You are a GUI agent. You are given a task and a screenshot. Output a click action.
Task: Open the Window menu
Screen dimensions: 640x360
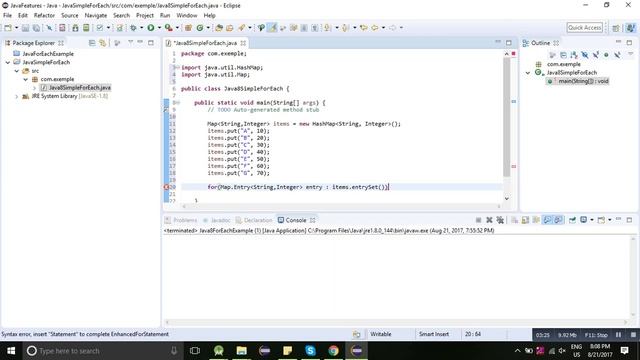coord(187,16)
